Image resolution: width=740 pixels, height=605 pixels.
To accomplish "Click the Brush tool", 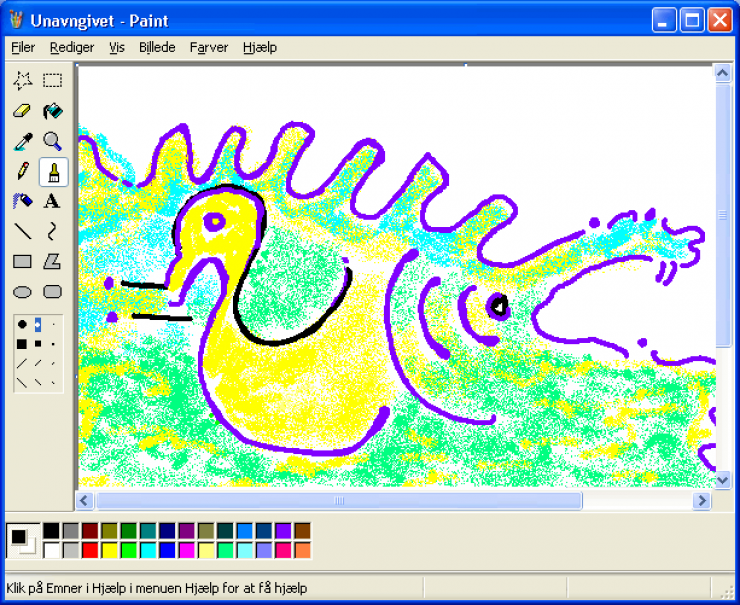I will pos(53,172).
